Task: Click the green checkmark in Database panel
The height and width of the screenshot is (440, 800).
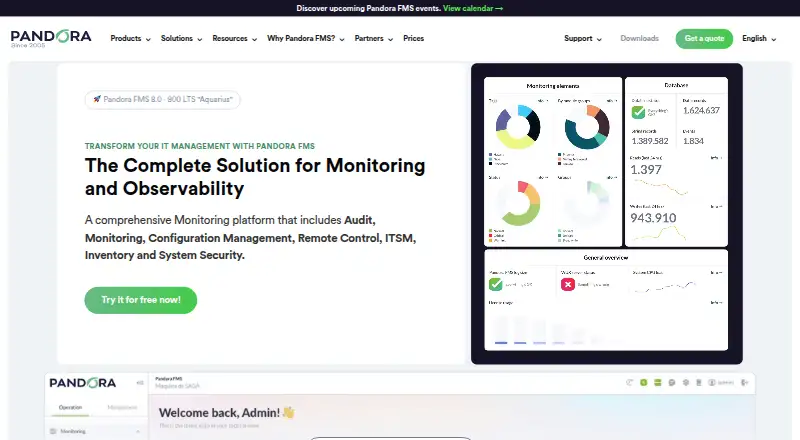Action: 638,112
